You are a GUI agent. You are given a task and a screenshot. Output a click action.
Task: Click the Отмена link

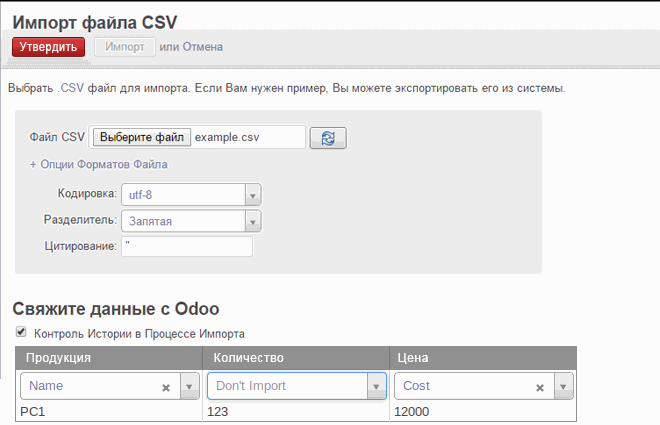click(x=202, y=47)
